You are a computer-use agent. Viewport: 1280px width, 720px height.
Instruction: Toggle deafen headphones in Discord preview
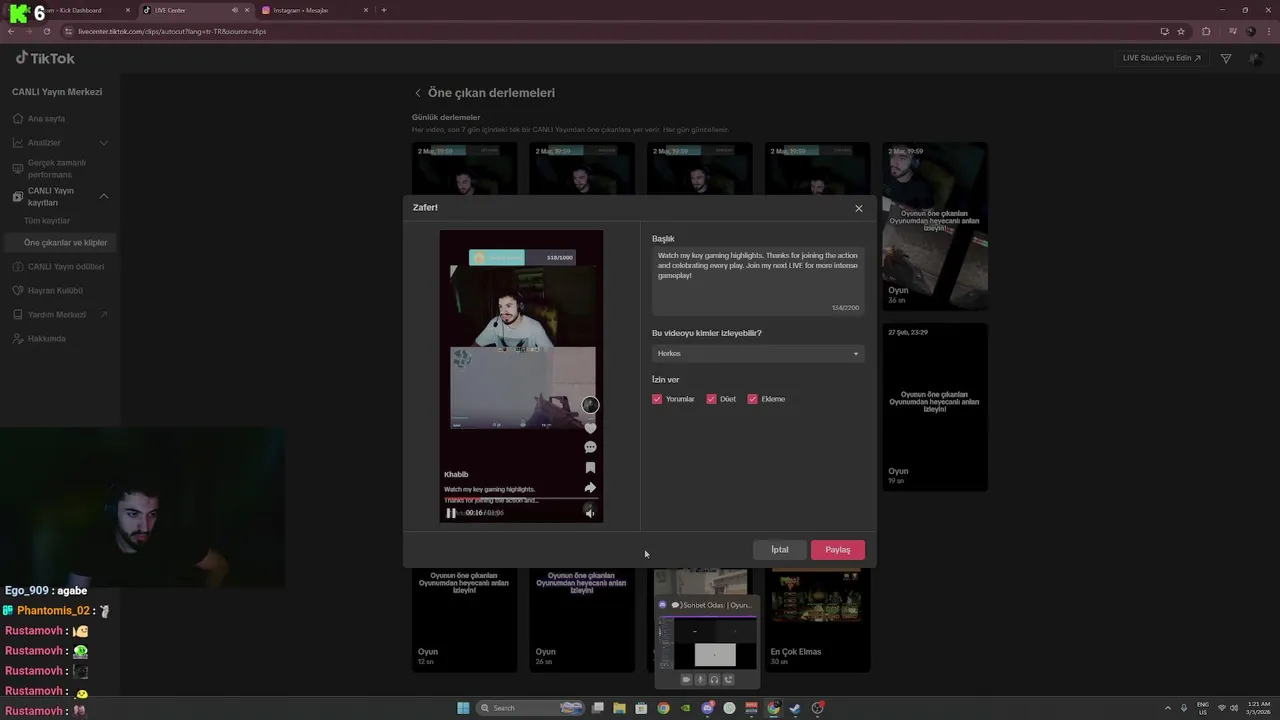point(714,679)
